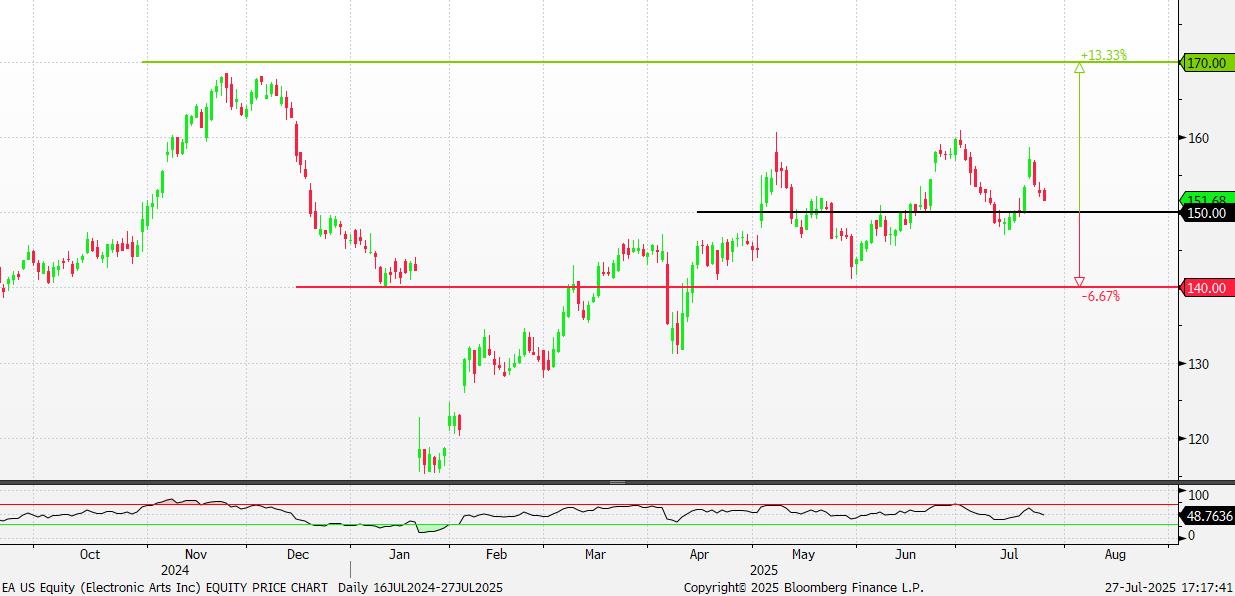Click the EA US Equity chart title

coord(166,587)
